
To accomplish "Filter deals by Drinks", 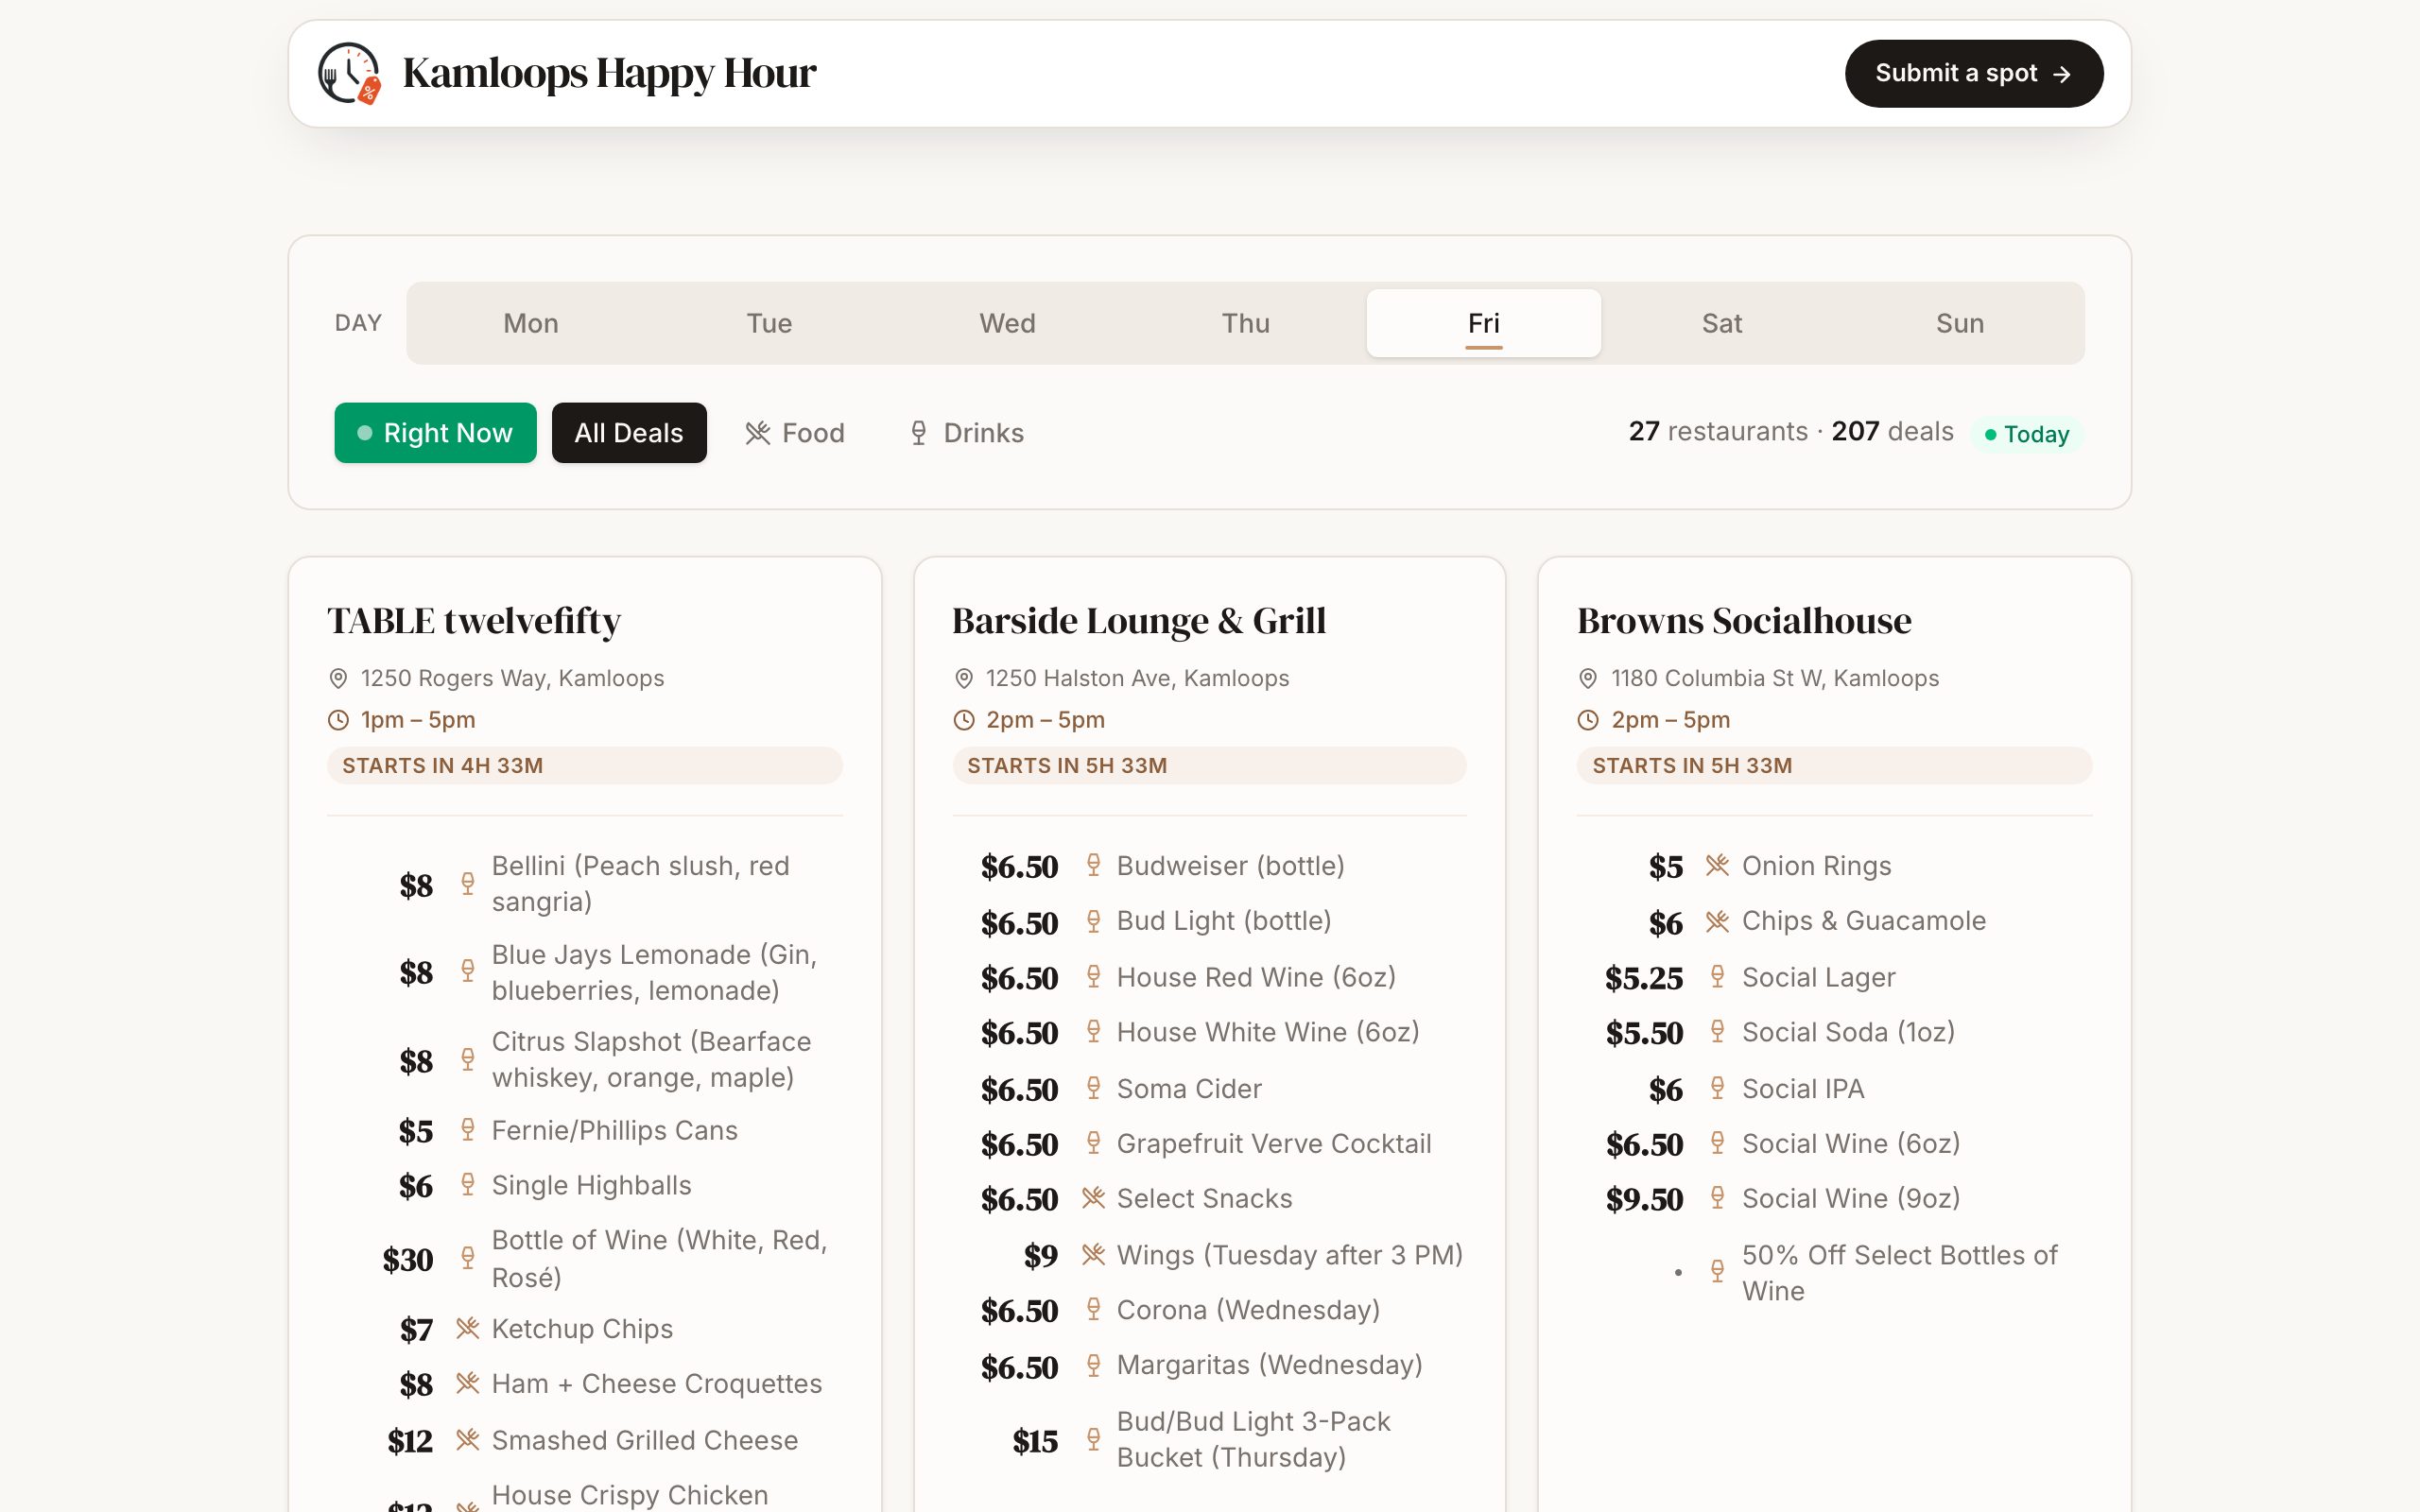I will pos(966,433).
